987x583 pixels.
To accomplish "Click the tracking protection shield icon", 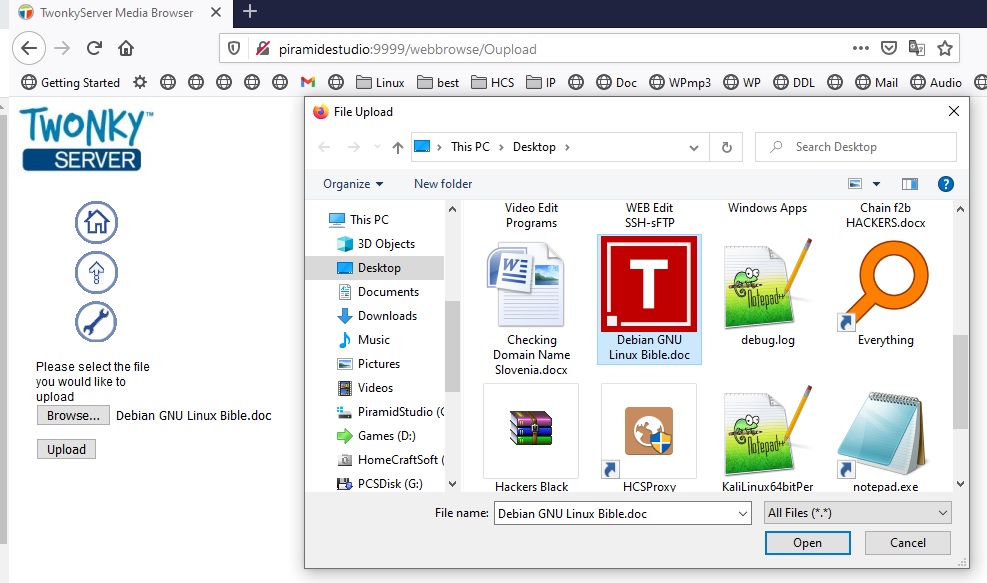I will coord(234,48).
